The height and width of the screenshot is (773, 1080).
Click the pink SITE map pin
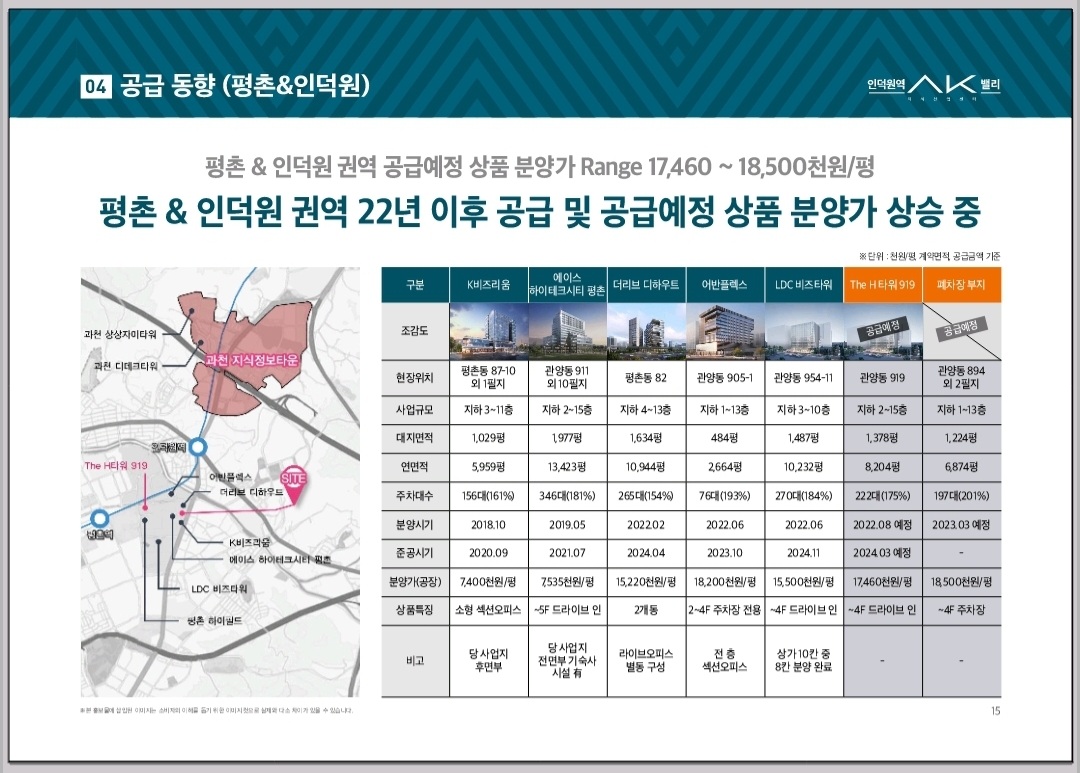[293, 484]
